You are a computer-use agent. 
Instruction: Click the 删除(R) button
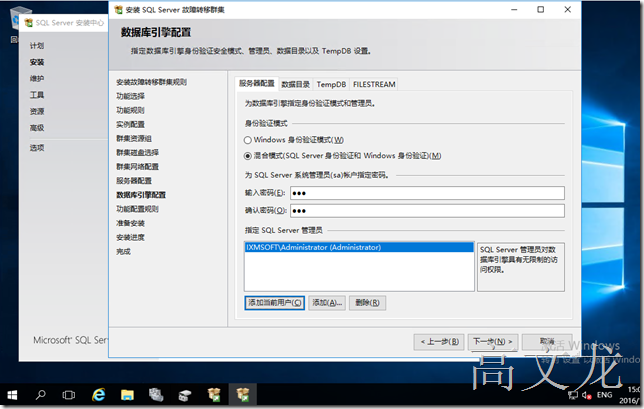coord(367,303)
